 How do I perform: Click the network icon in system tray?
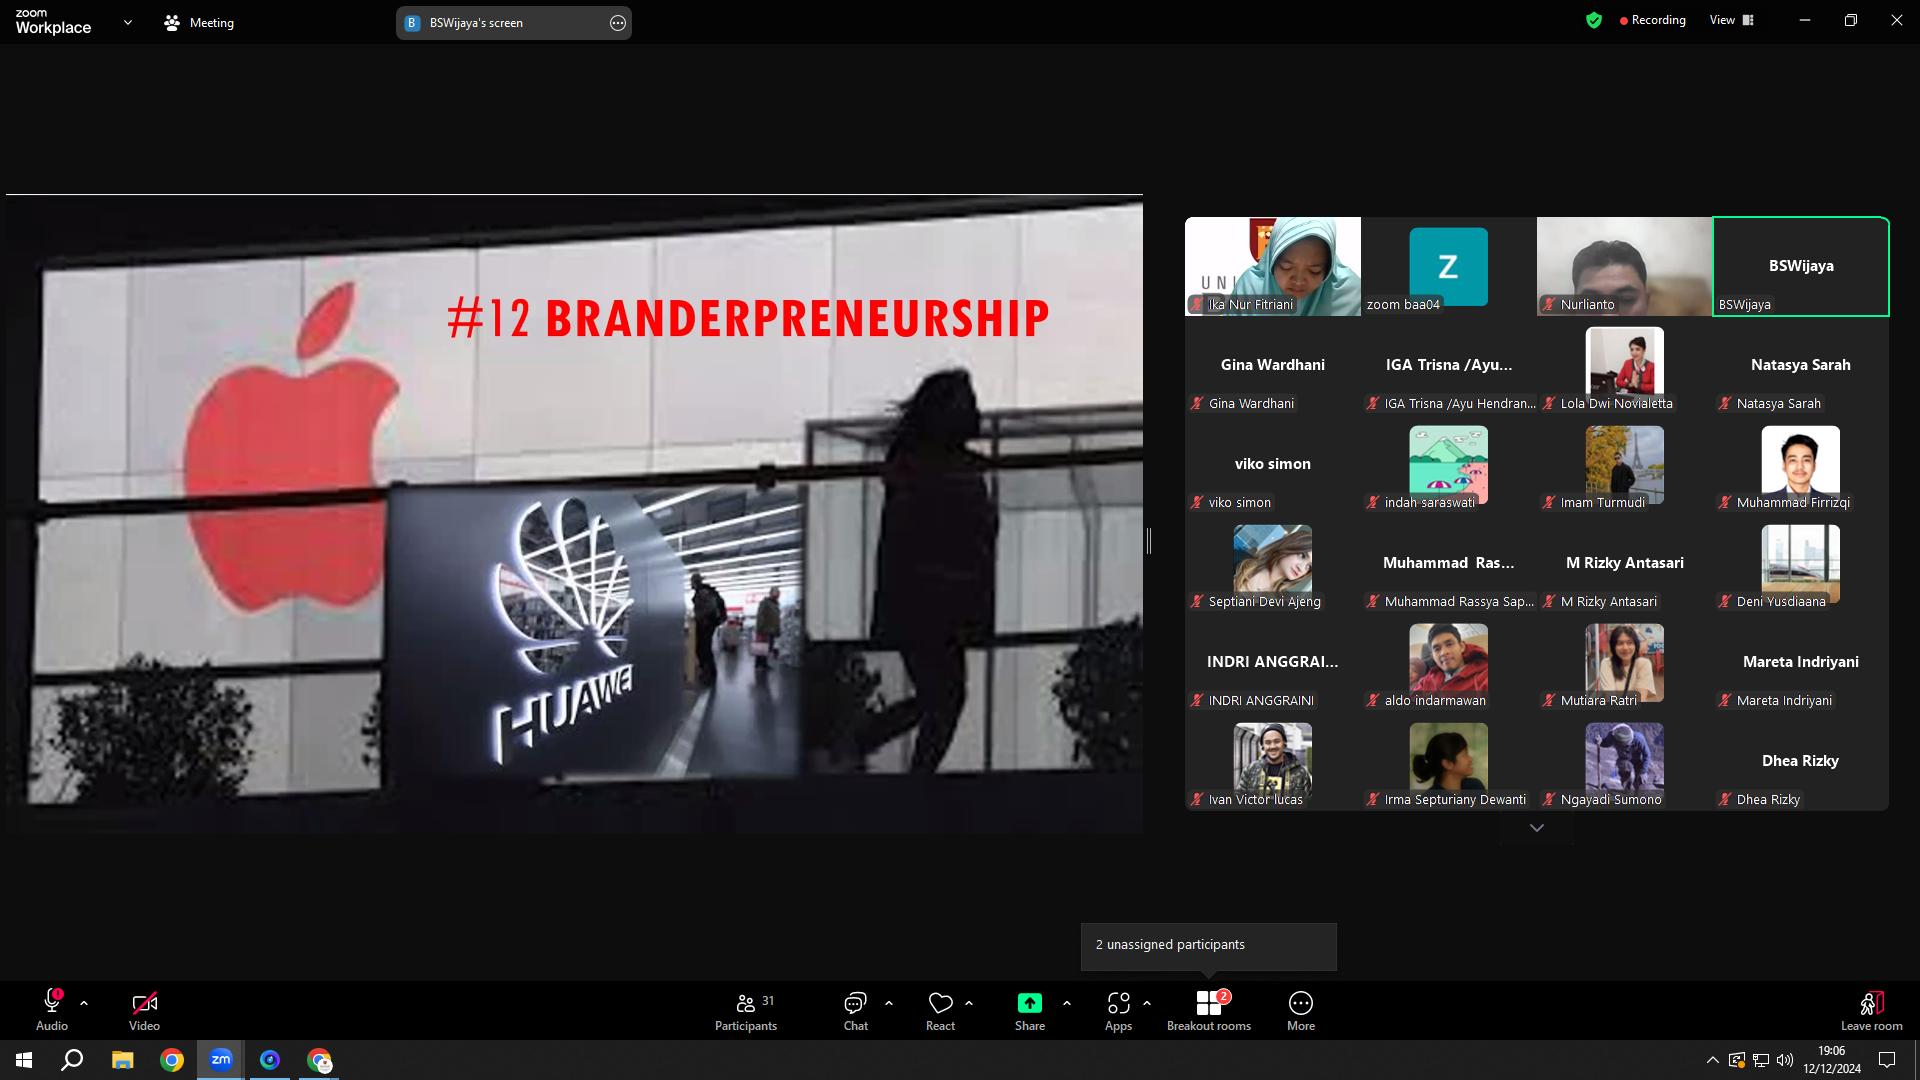click(x=1761, y=1060)
